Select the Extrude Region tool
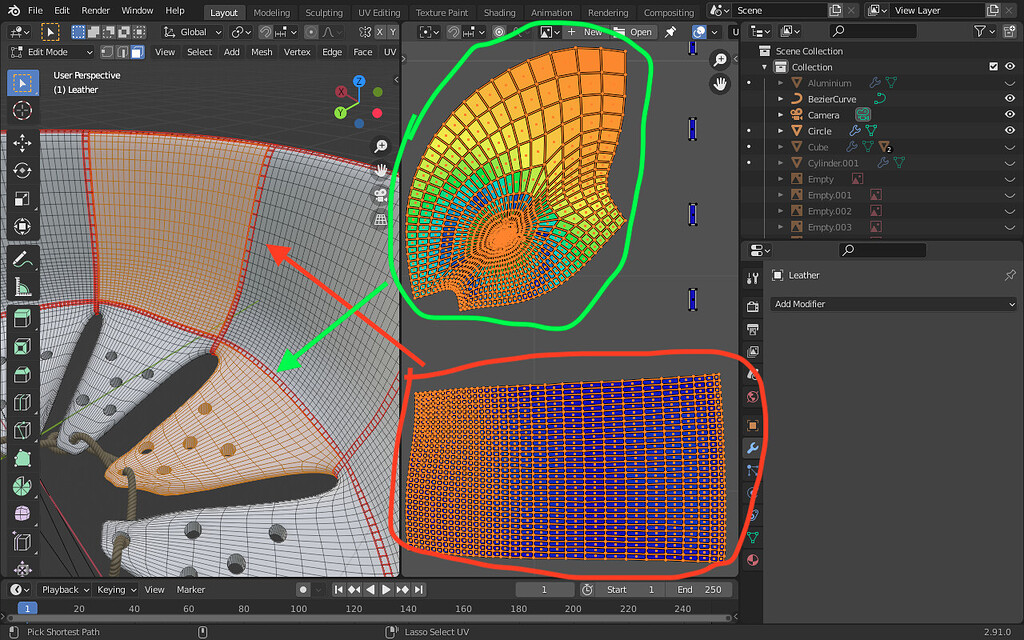Image resolution: width=1024 pixels, height=640 pixels. tap(23, 319)
